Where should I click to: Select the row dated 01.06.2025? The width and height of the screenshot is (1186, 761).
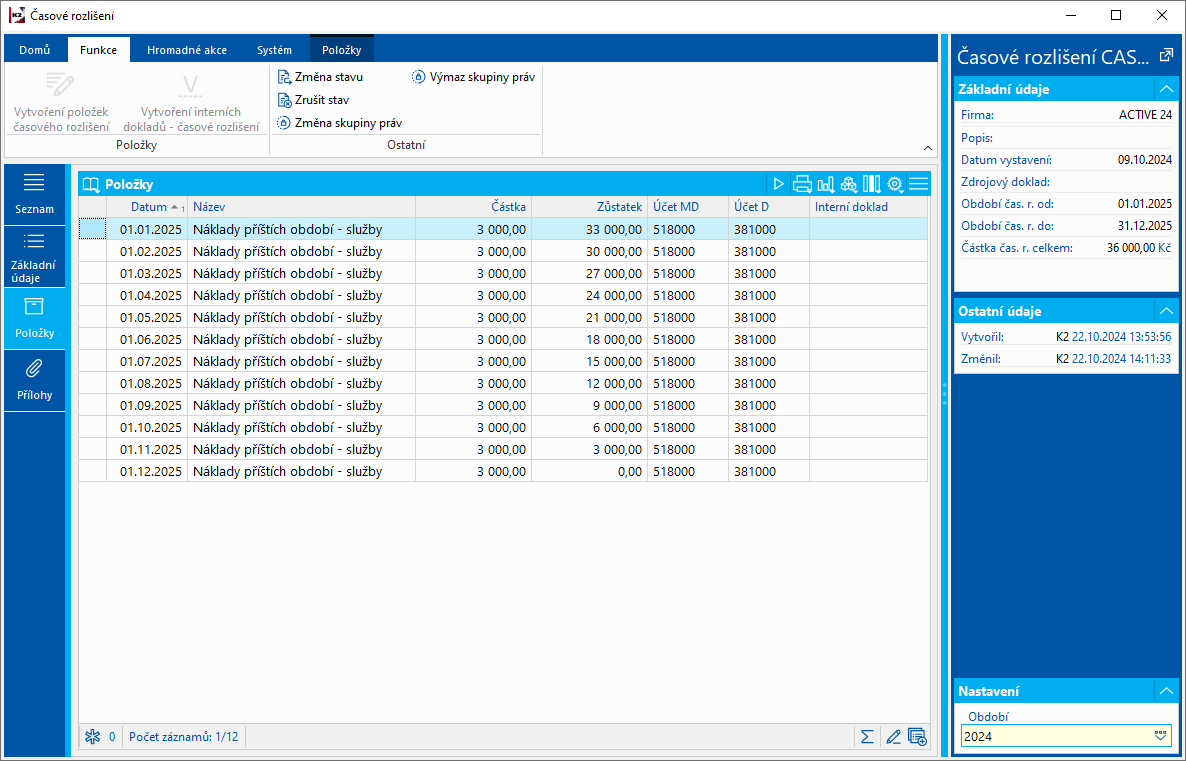pyautogui.click(x=503, y=339)
